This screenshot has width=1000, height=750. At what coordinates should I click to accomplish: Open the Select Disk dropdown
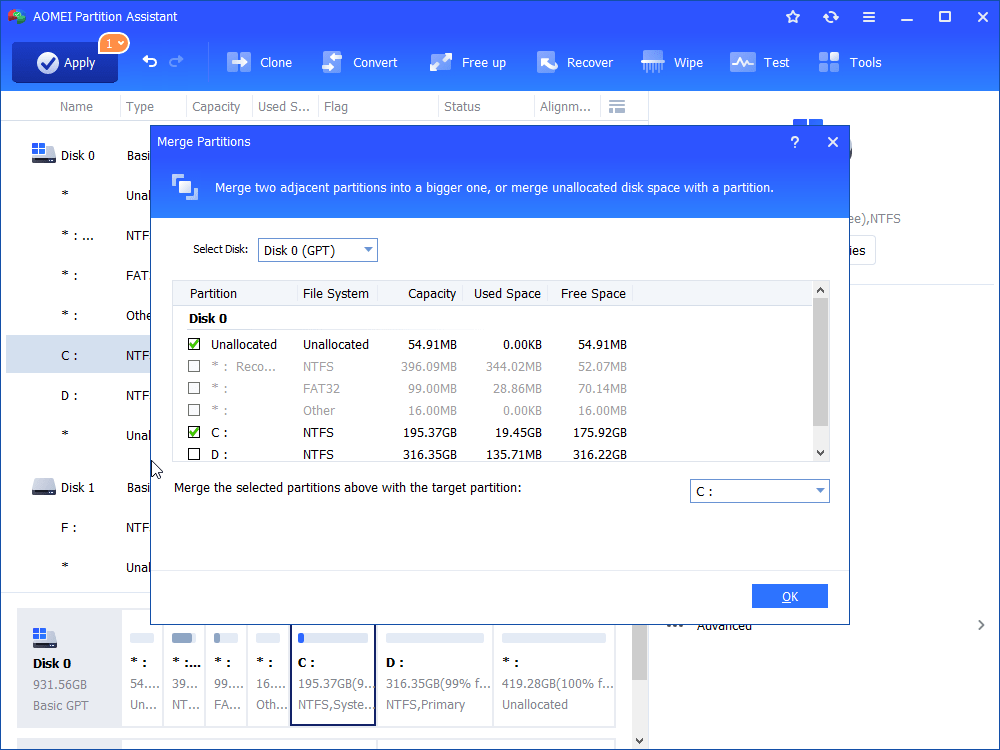(318, 250)
